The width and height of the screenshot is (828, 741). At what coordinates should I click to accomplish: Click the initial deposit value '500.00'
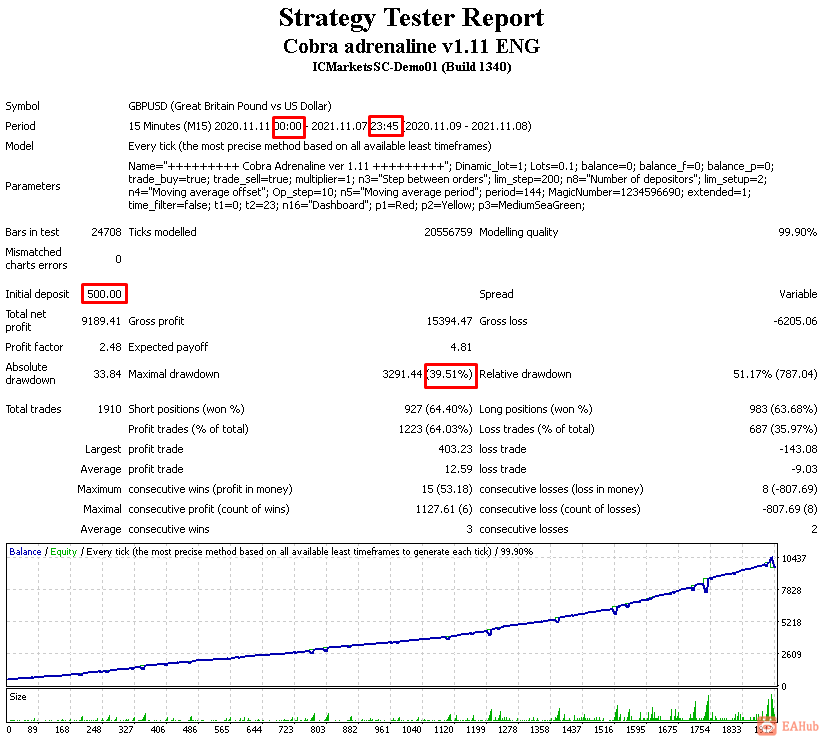point(104,294)
